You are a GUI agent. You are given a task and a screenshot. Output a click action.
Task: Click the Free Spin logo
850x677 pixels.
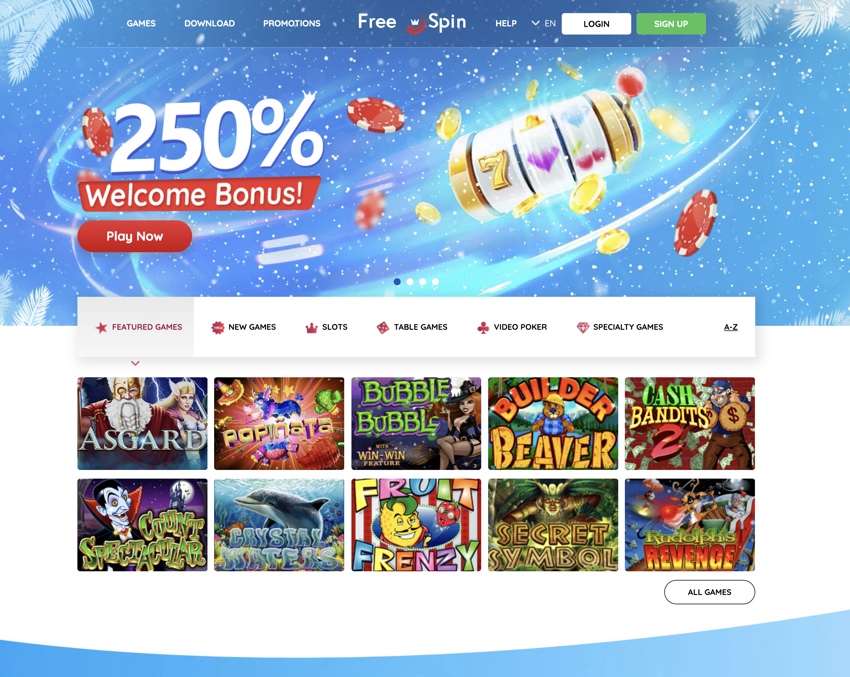(412, 23)
